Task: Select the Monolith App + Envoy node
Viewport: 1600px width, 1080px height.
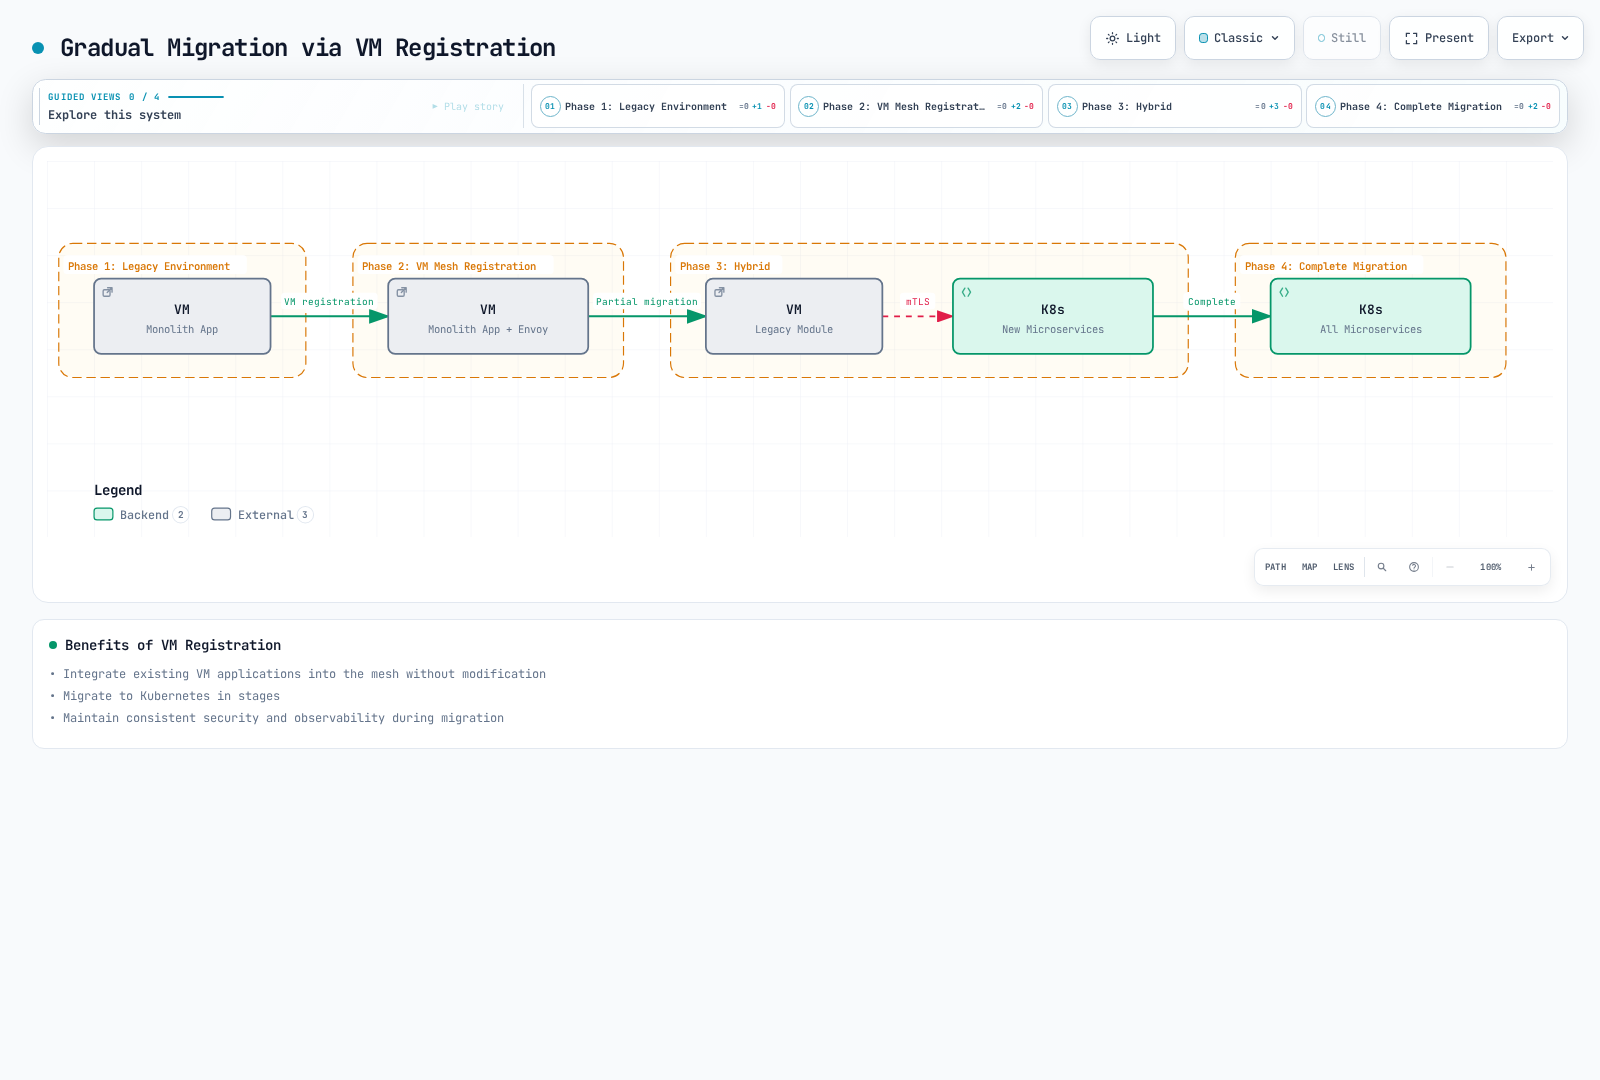Action: (x=488, y=316)
